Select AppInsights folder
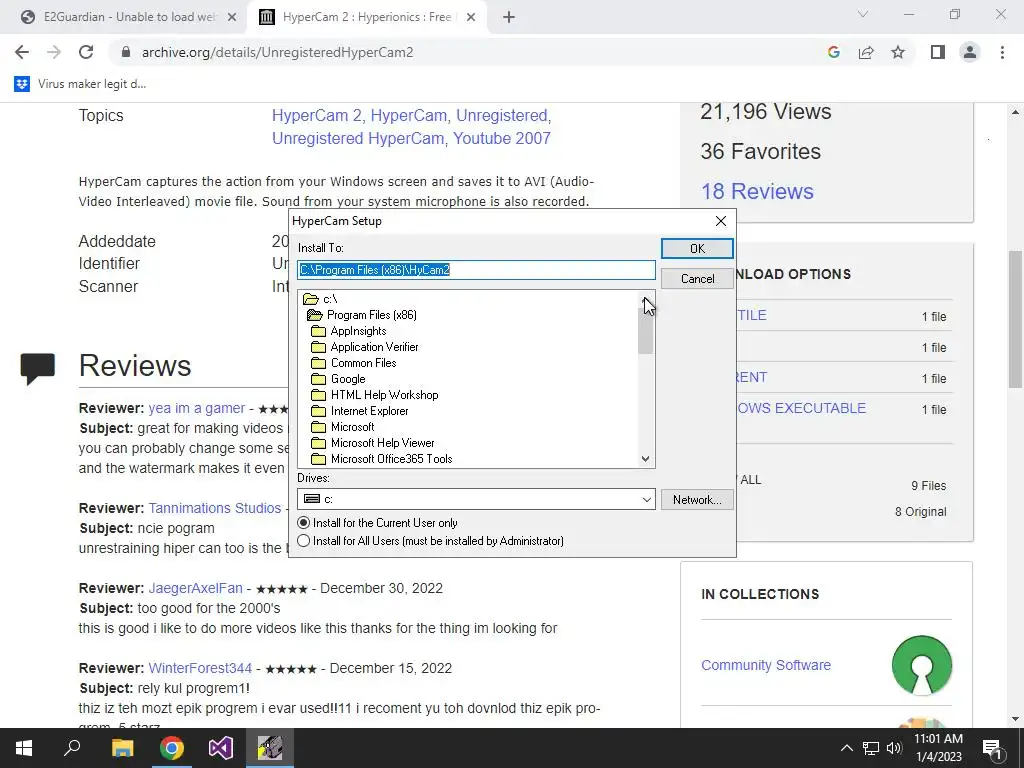The width and height of the screenshot is (1024, 768). [349, 331]
